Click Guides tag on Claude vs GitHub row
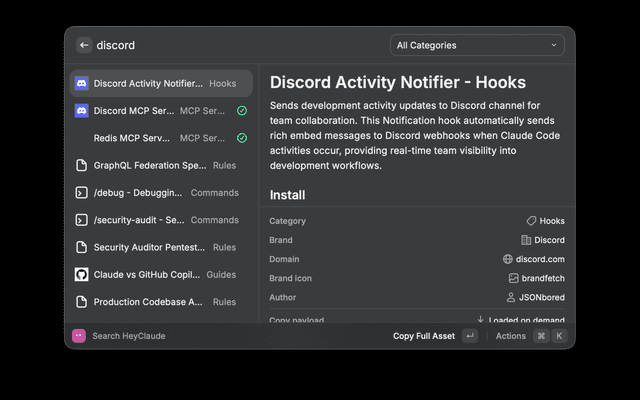 point(221,275)
